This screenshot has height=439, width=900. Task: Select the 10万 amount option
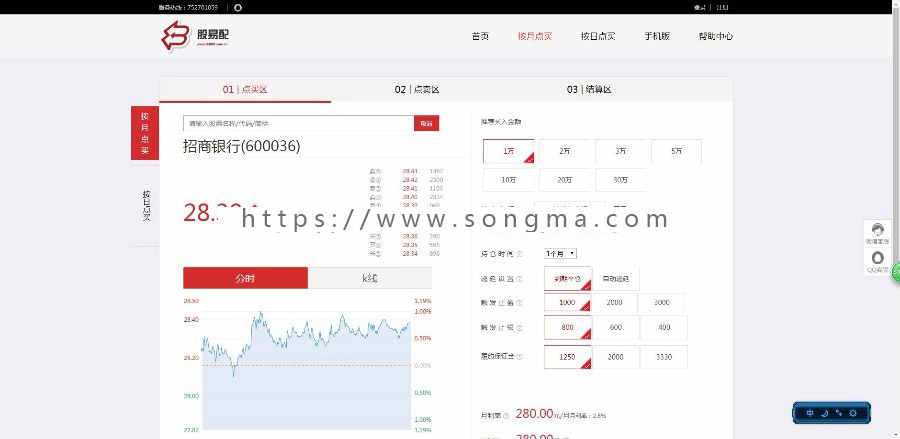point(509,180)
